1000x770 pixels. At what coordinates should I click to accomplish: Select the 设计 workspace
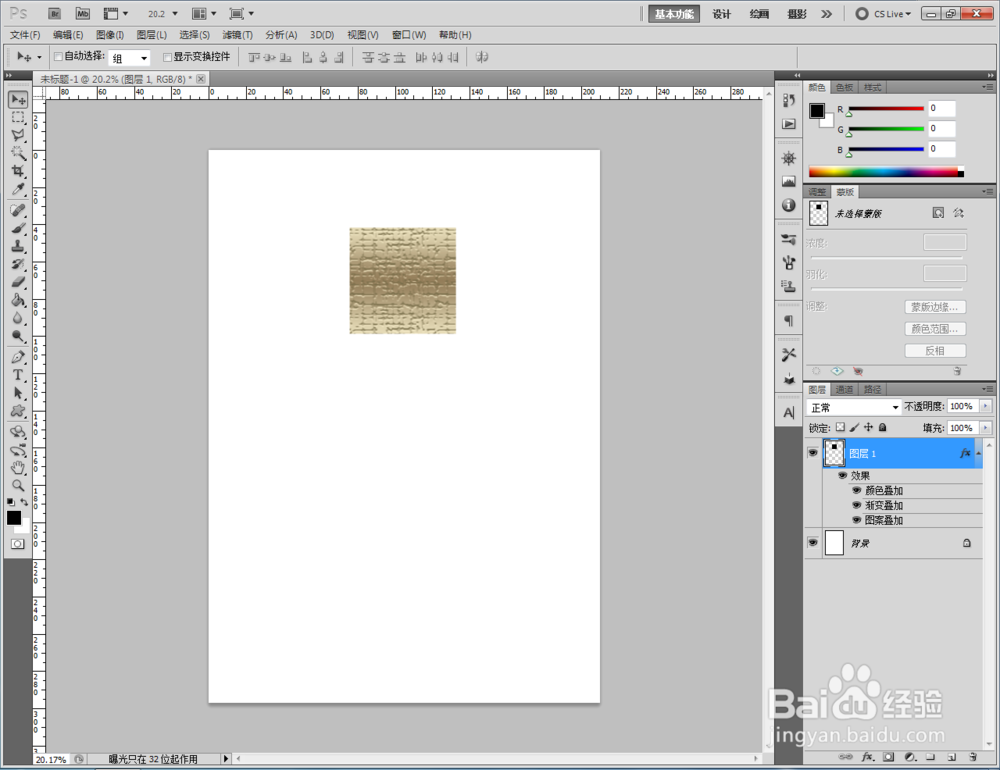722,14
